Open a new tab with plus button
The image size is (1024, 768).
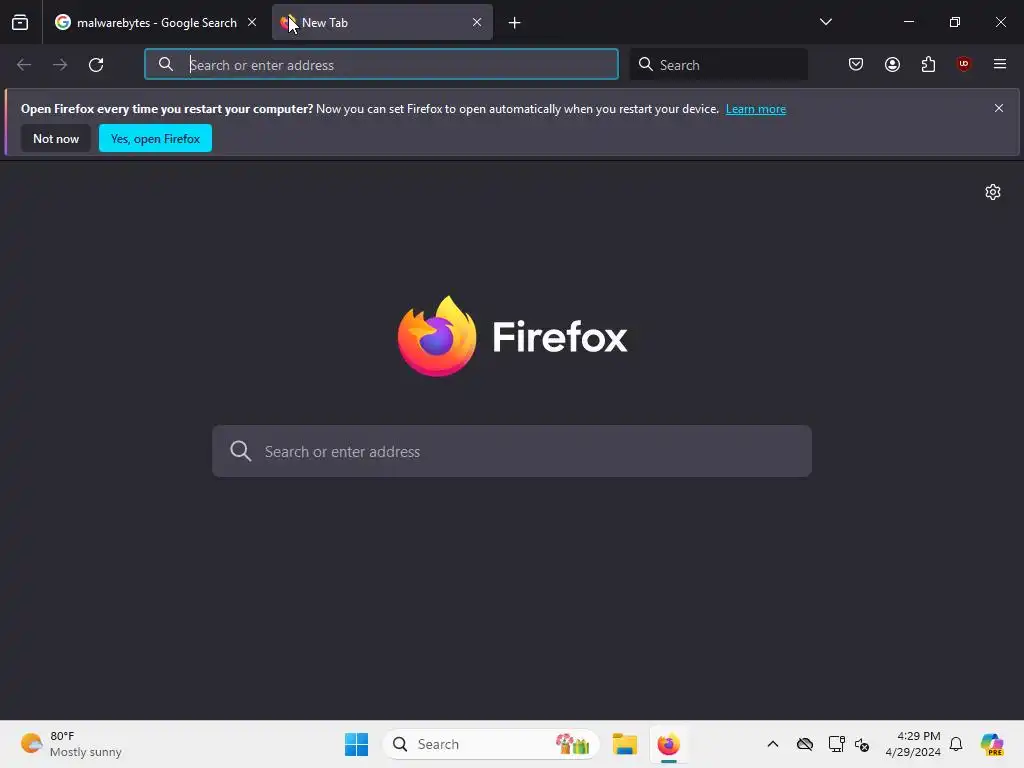tap(515, 23)
